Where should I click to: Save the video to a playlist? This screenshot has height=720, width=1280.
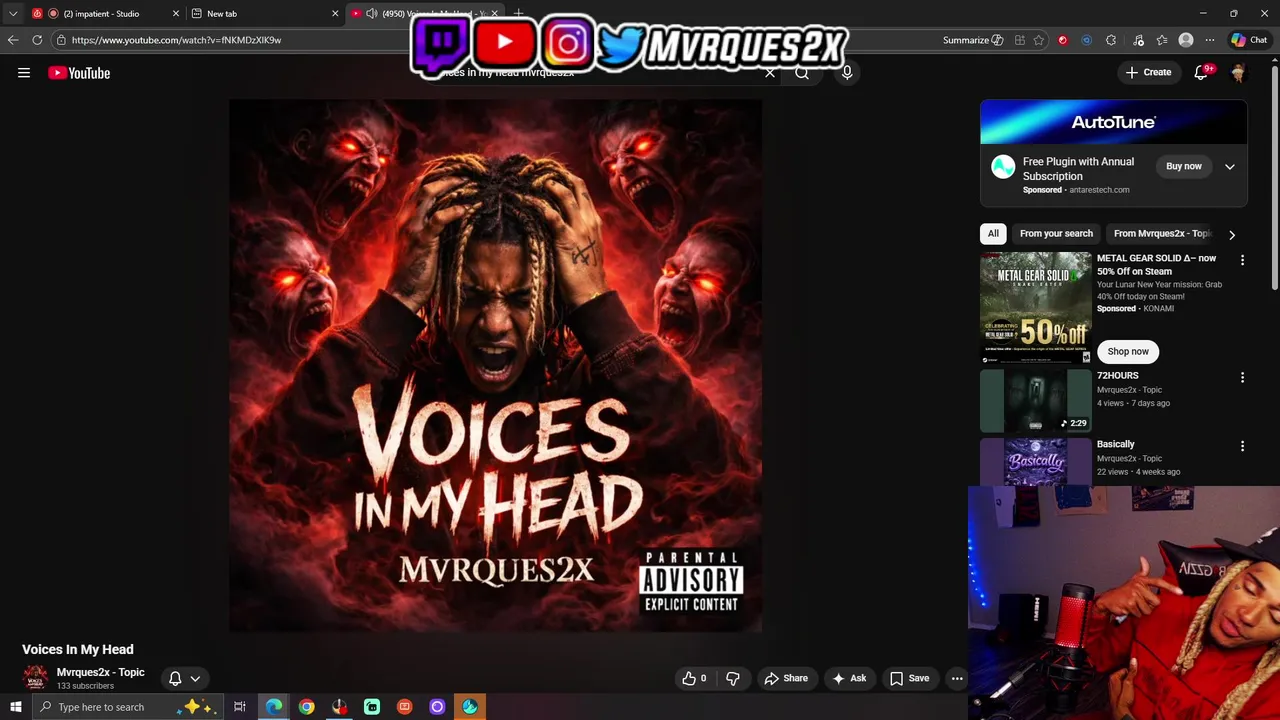click(910, 678)
